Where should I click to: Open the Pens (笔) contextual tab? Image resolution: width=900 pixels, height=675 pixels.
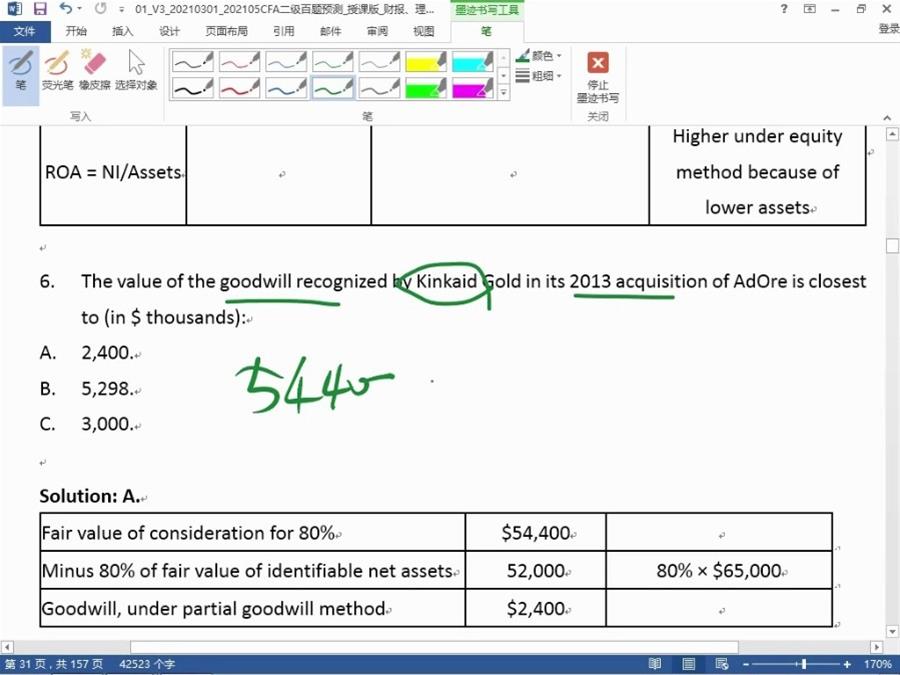point(486,31)
